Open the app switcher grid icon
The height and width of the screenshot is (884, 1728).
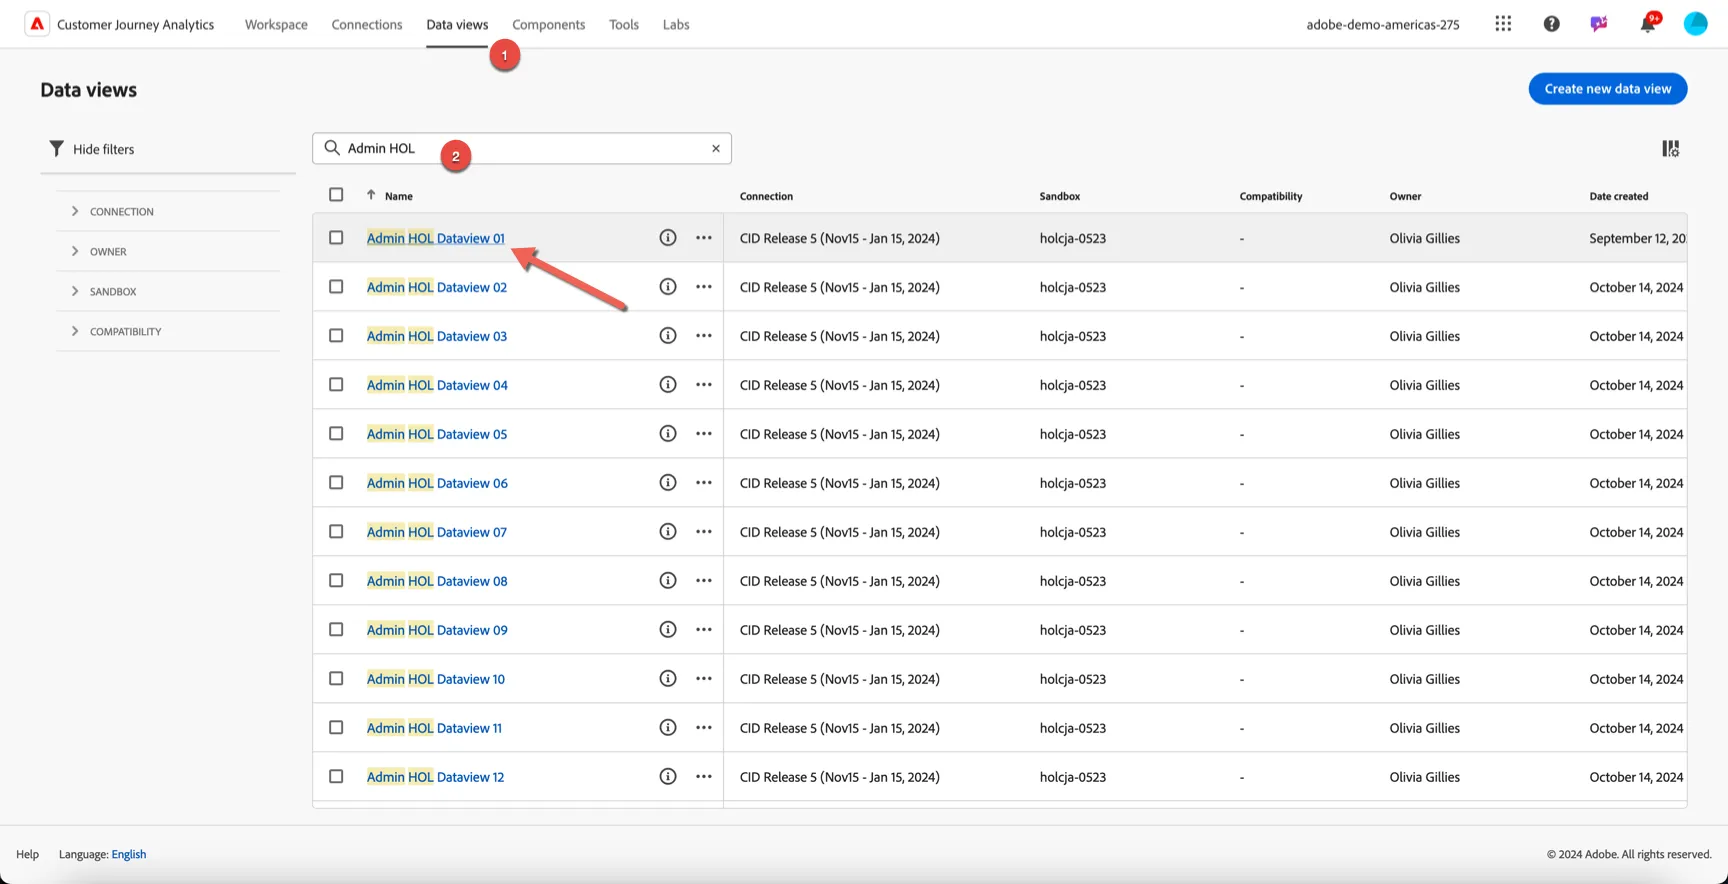coord(1503,24)
